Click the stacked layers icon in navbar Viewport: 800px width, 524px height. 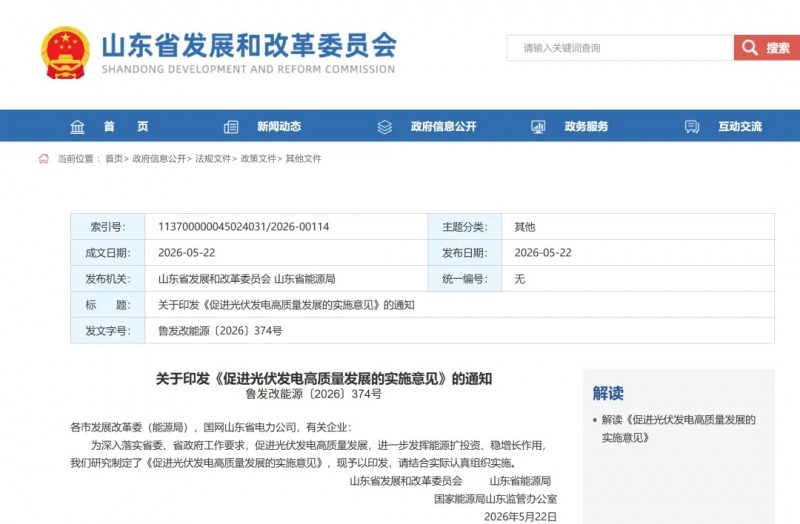[x=385, y=127]
